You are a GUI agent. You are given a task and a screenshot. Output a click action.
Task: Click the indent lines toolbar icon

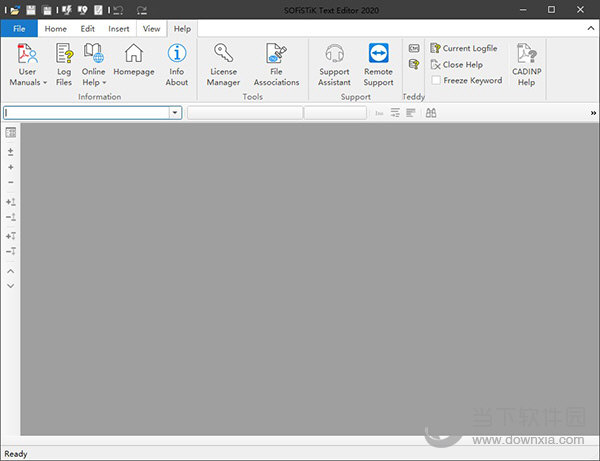pos(395,113)
